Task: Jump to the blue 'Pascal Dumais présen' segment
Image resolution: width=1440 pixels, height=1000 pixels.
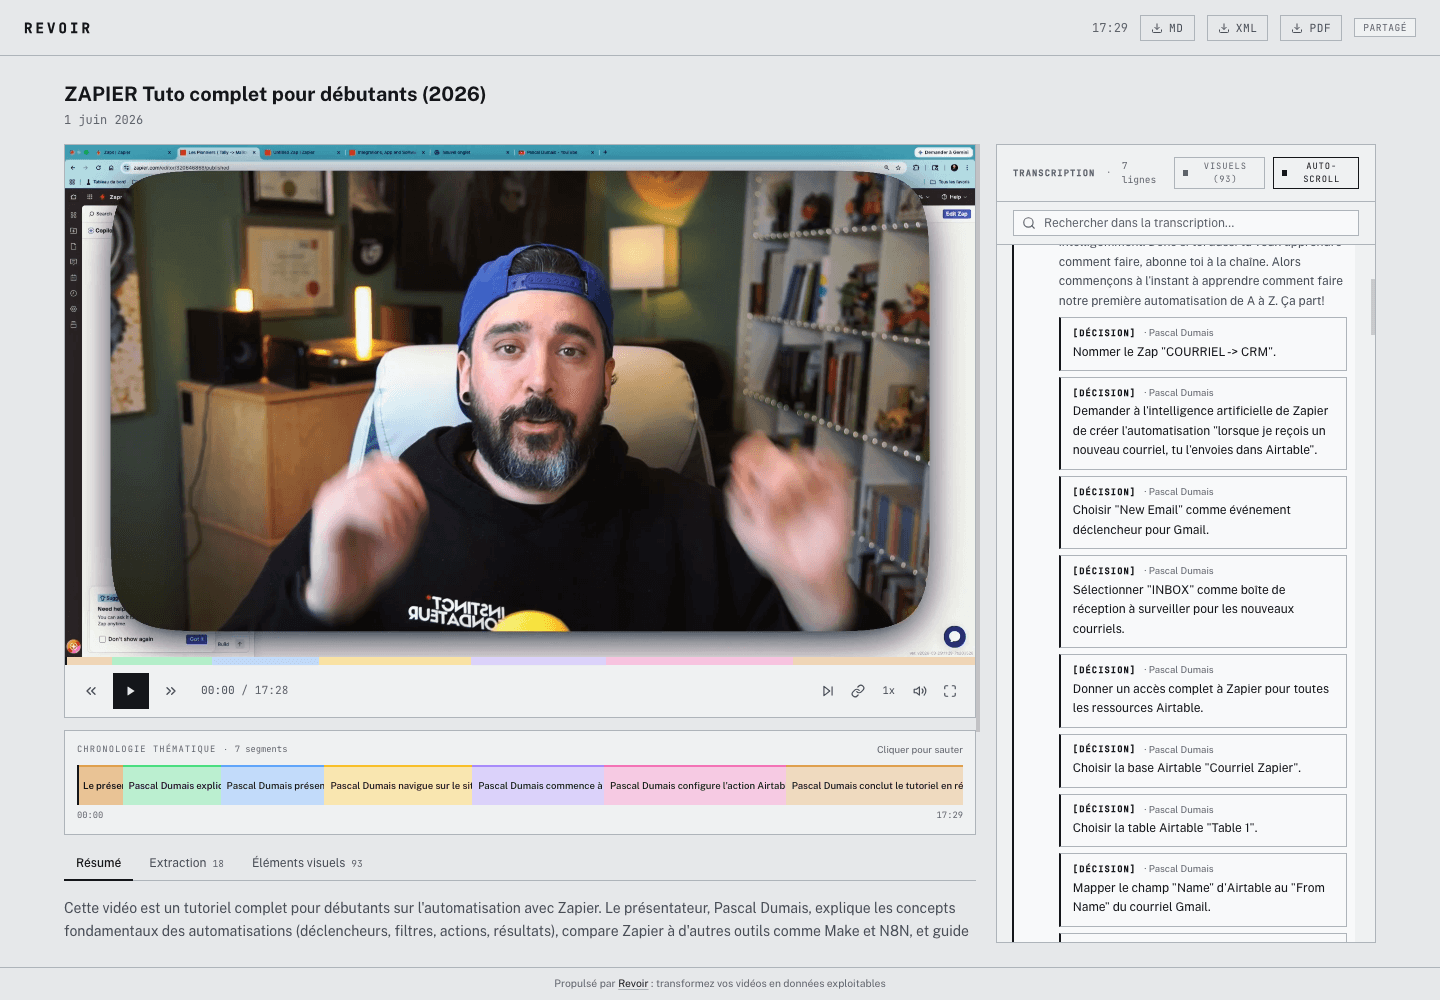Action: 273,786
